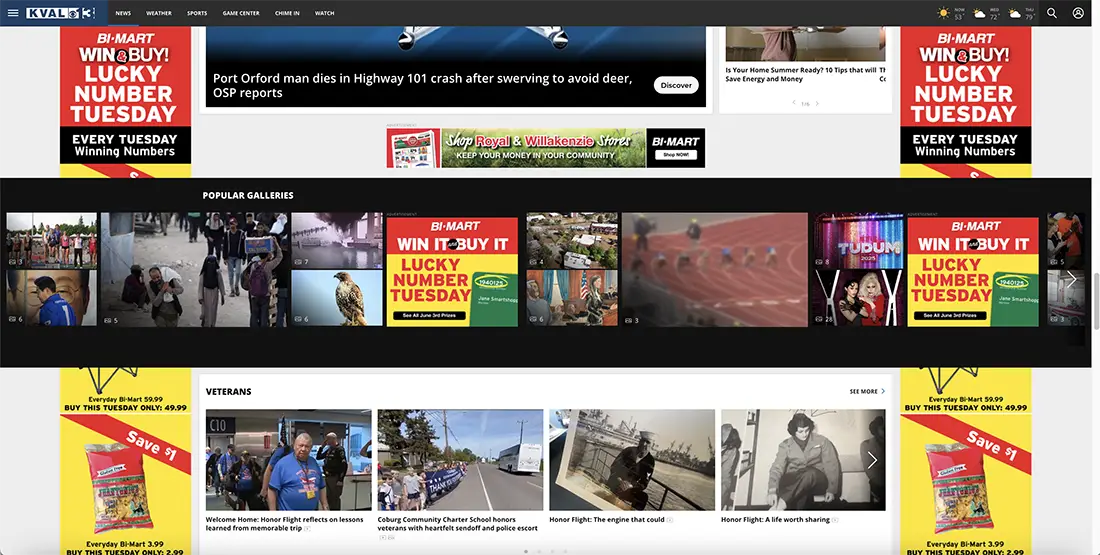Open 'Honor Flight: The engine that could'
Image resolution: width=1100 pixels, height=555 pixels.
pos(607,520)
